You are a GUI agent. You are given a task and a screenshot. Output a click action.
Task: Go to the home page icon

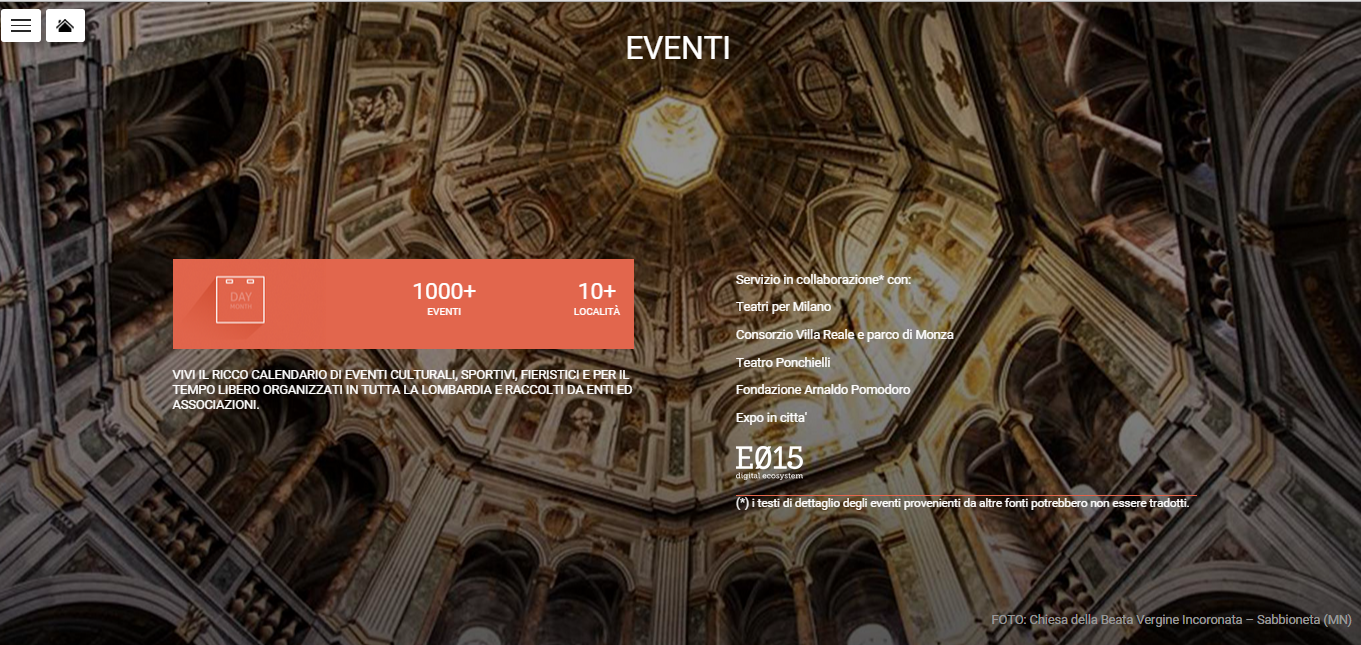[65, 25]
